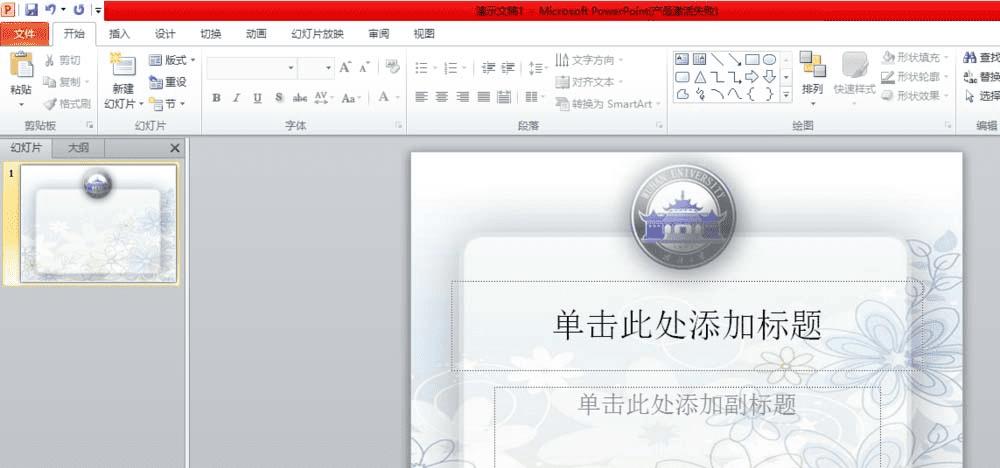Switch to the 动画 Animations tab
This screenshot has height=468, width=1000.
point(256,34)
